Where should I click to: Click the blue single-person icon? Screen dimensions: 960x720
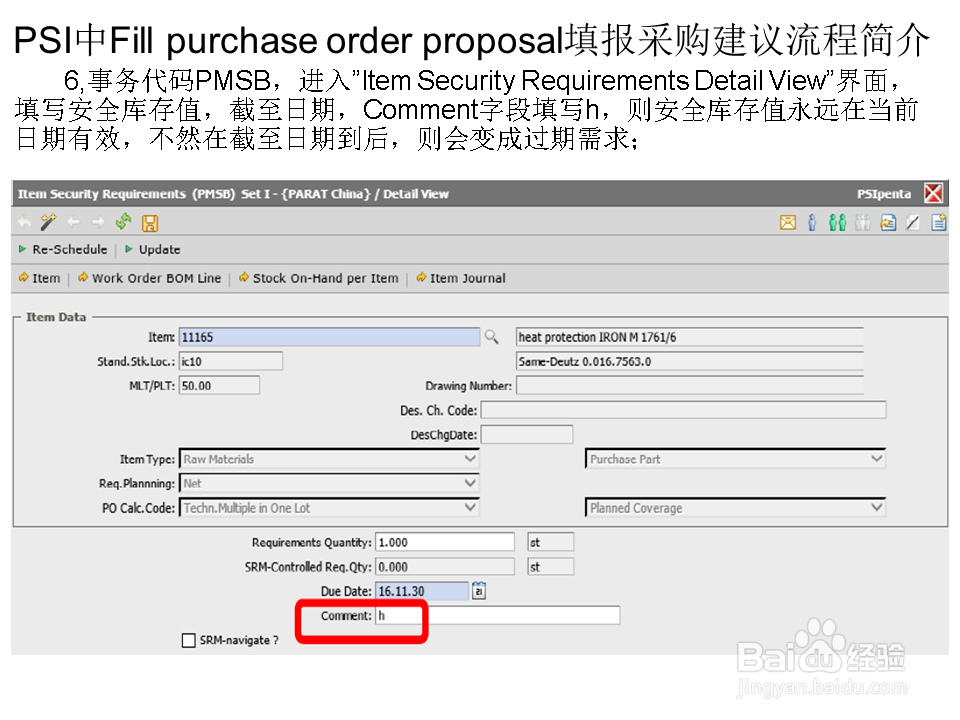click(x=812, y=223)
